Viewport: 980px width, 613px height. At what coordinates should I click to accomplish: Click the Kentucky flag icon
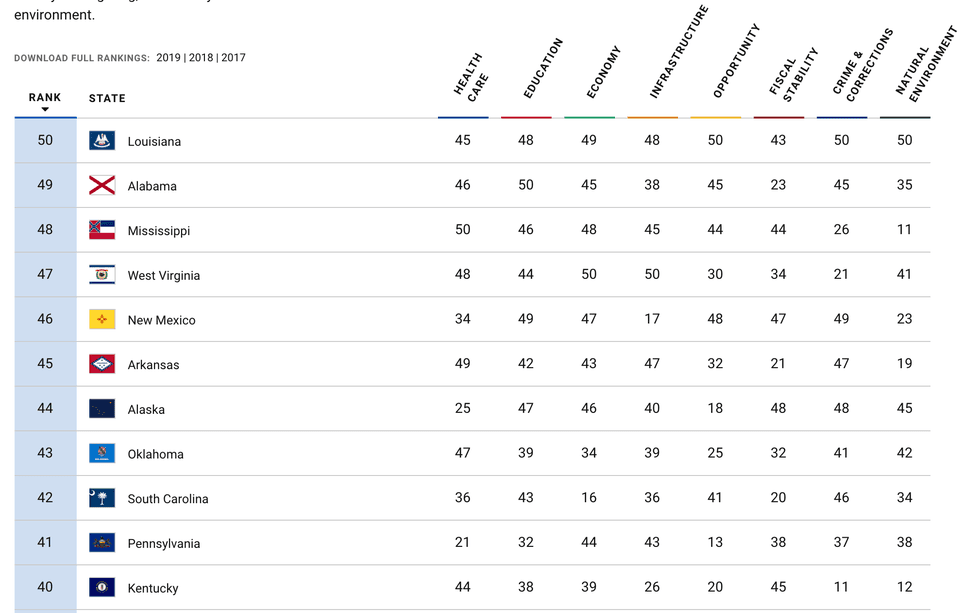click(102, 587)
